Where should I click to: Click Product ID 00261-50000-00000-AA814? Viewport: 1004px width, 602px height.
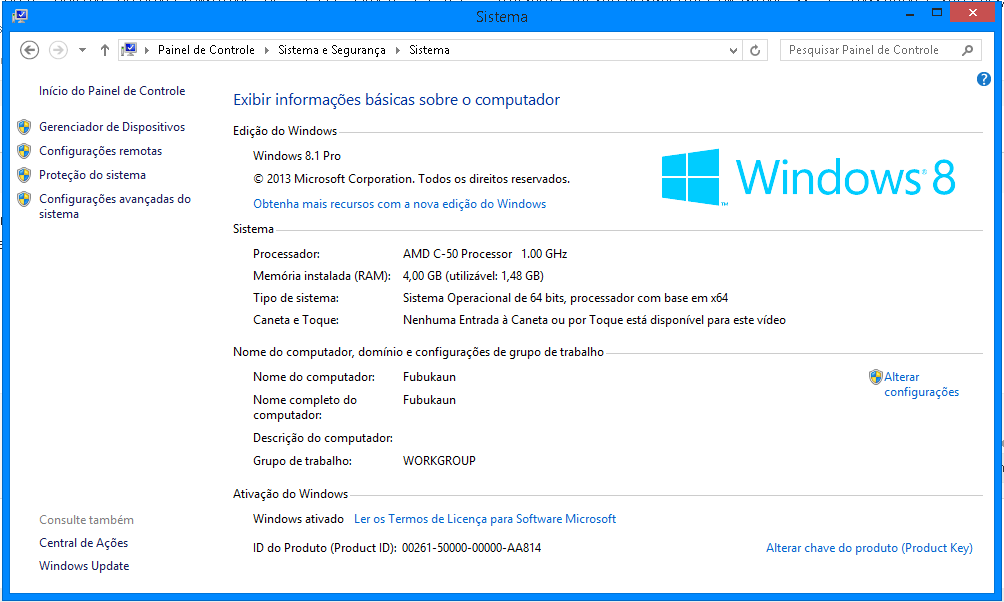[x=471, y=548]
